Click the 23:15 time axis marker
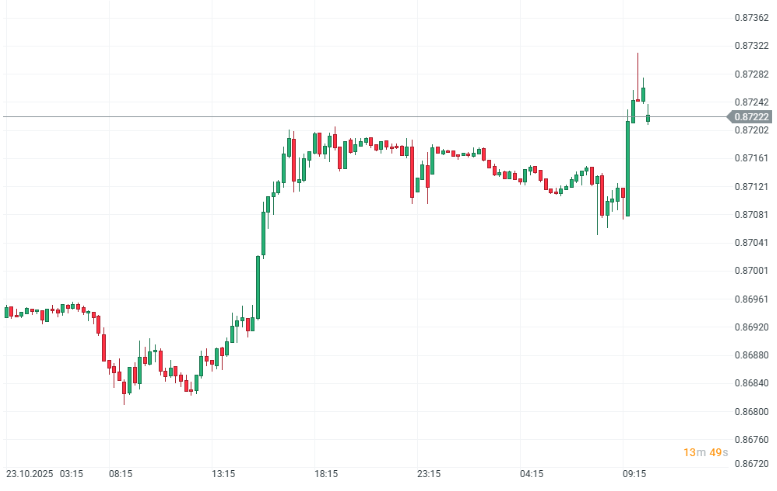Image resolution: width=777 pixels, height=491 pixels. tap(429, 473)
